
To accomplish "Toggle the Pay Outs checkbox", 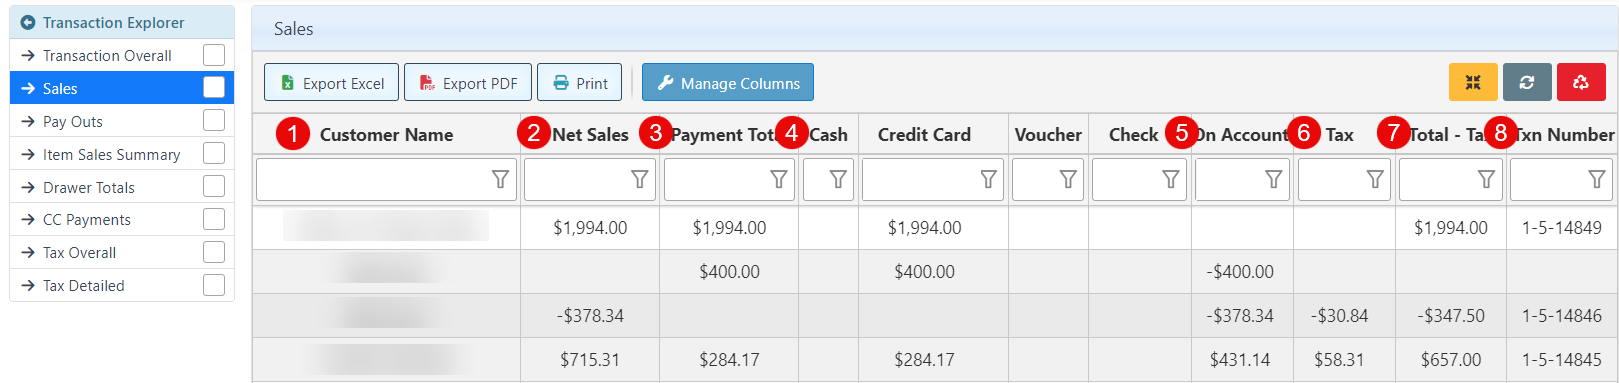I will click(214, 121).
